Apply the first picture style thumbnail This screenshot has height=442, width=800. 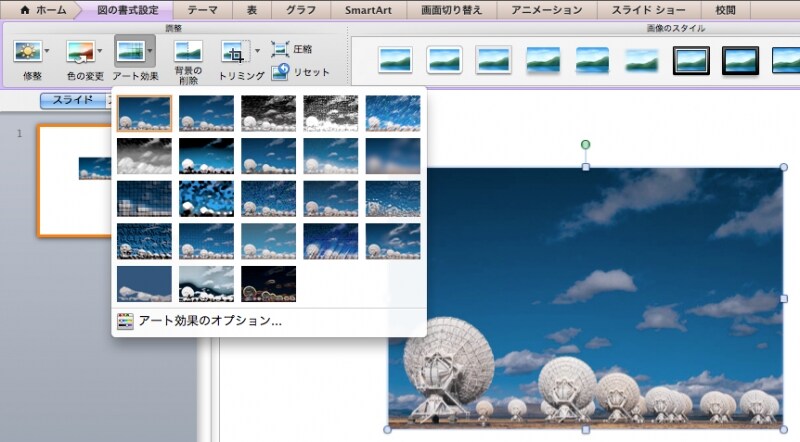395,60
